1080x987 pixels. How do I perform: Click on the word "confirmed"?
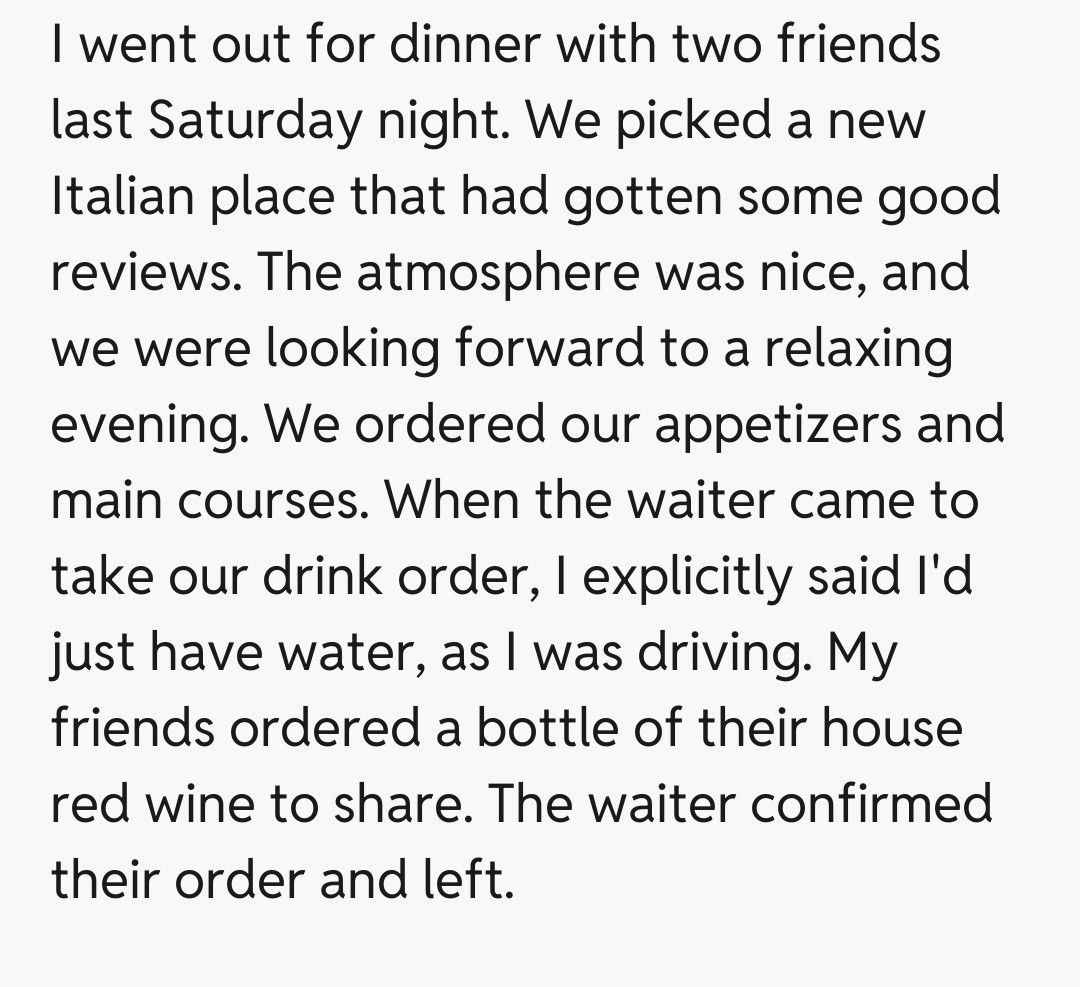(x=871, y=806)
